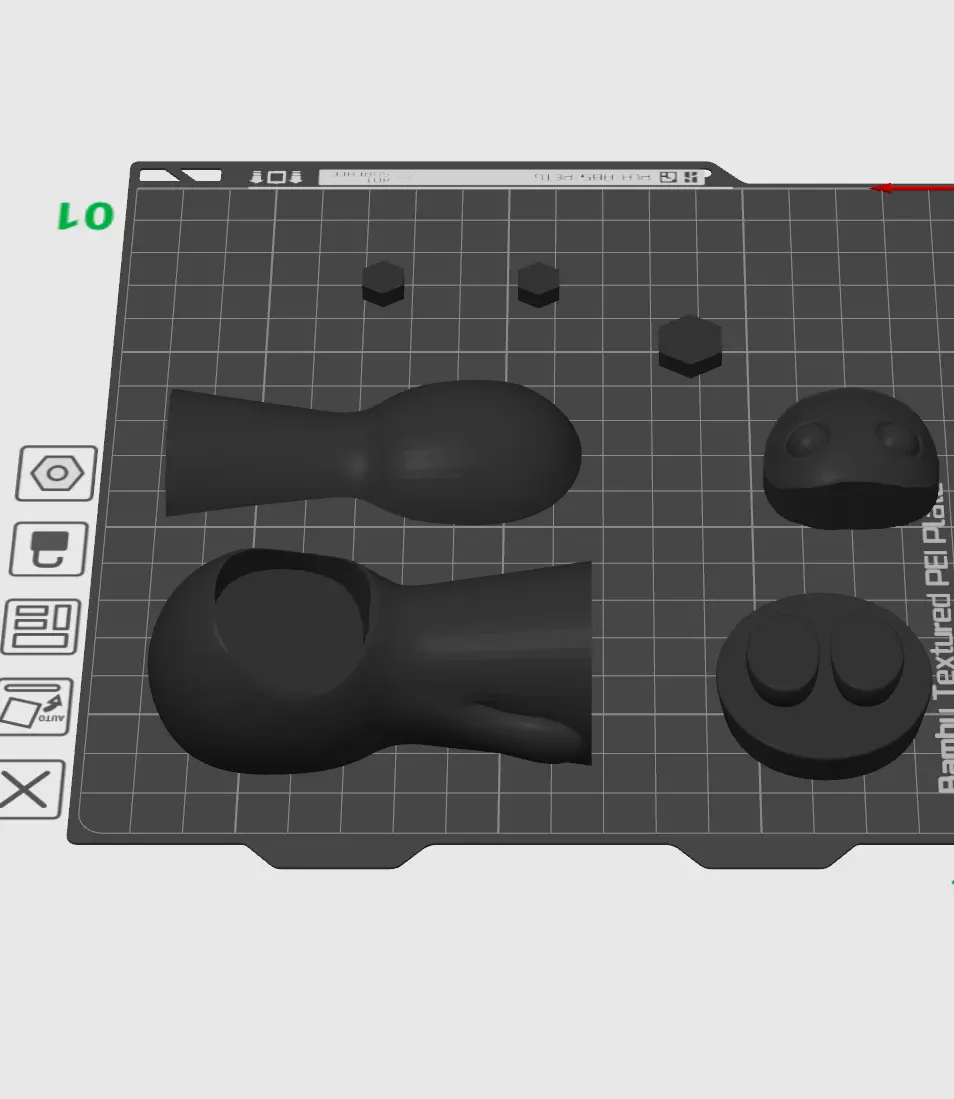The image size is (954, 1099).
Task: Auto-orient objects on plate icon
Action: pyautogui.click(x=35, y=707)
